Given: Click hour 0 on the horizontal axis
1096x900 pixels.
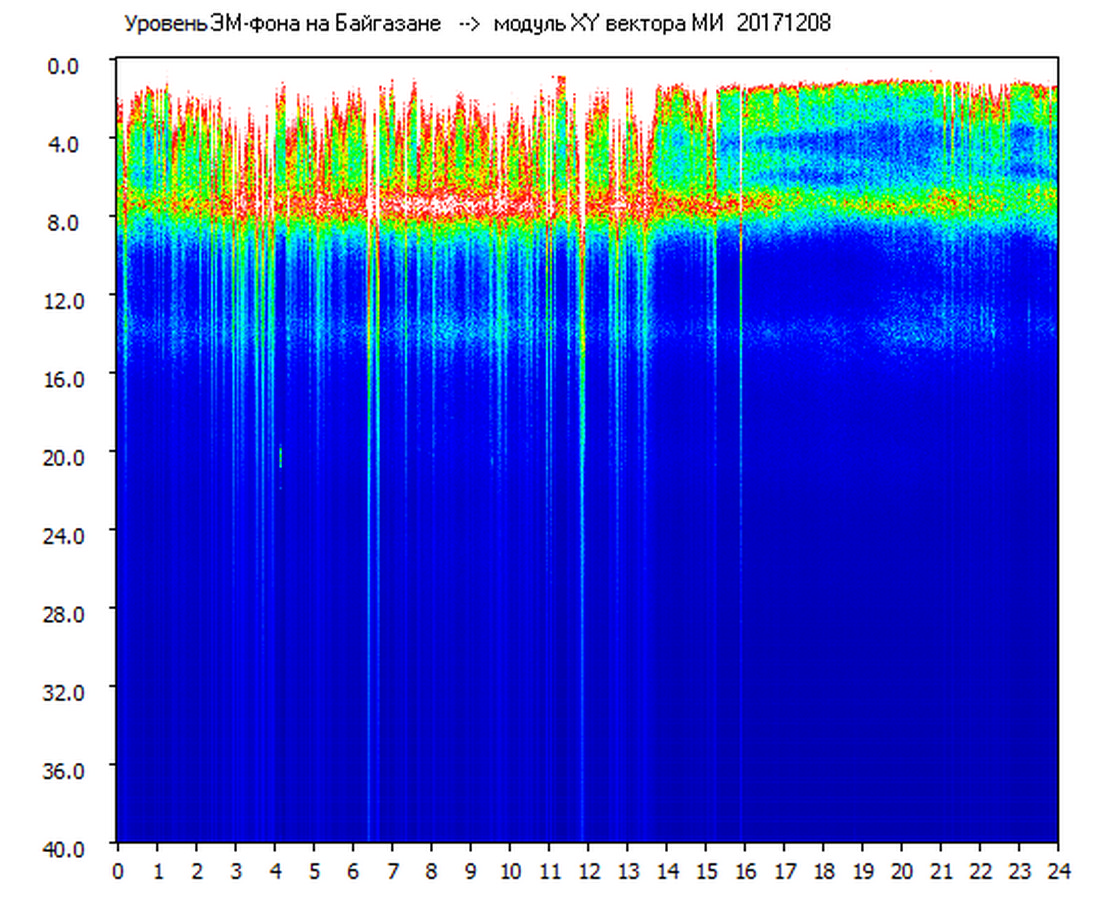Looking at the screenshot, I should 118,871.
